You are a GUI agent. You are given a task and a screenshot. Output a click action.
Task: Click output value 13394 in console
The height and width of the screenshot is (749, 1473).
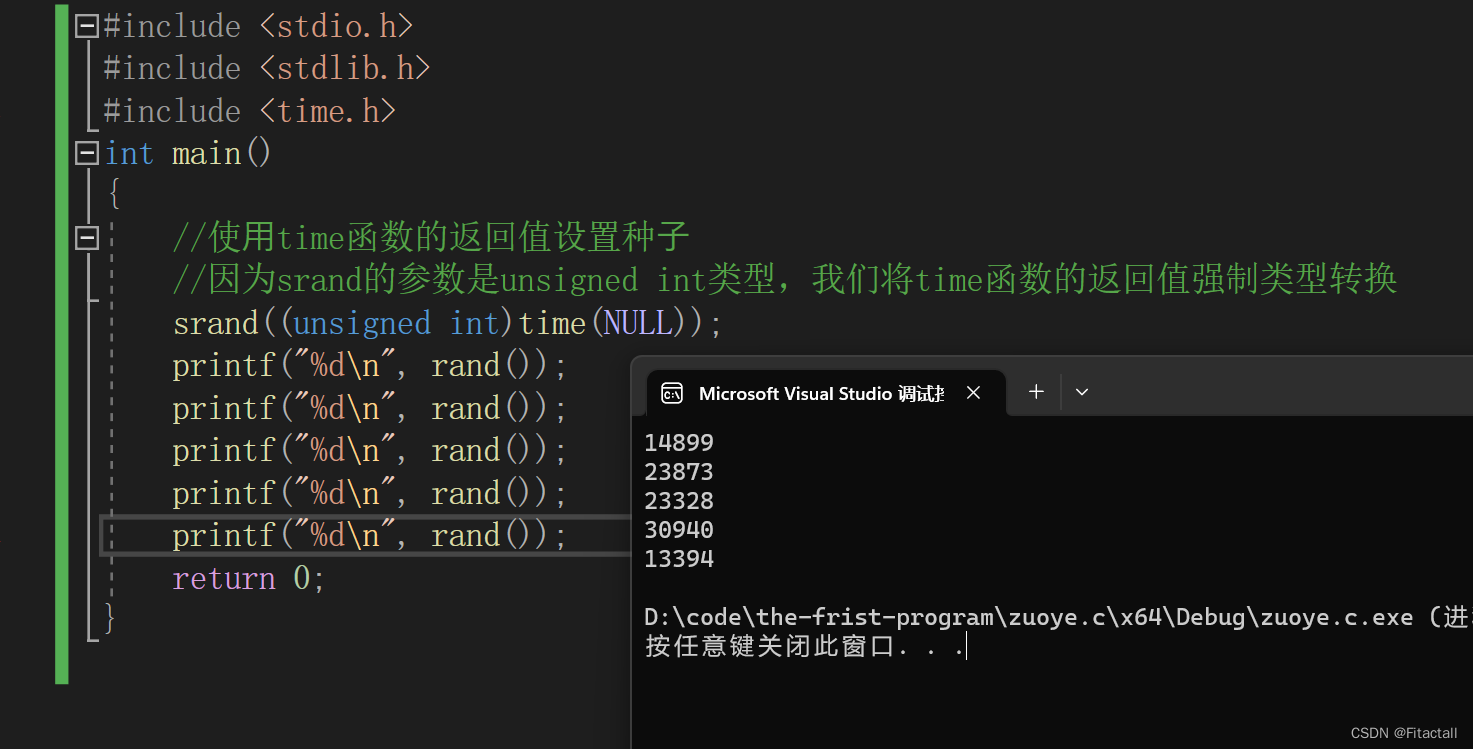click(679, 558)
